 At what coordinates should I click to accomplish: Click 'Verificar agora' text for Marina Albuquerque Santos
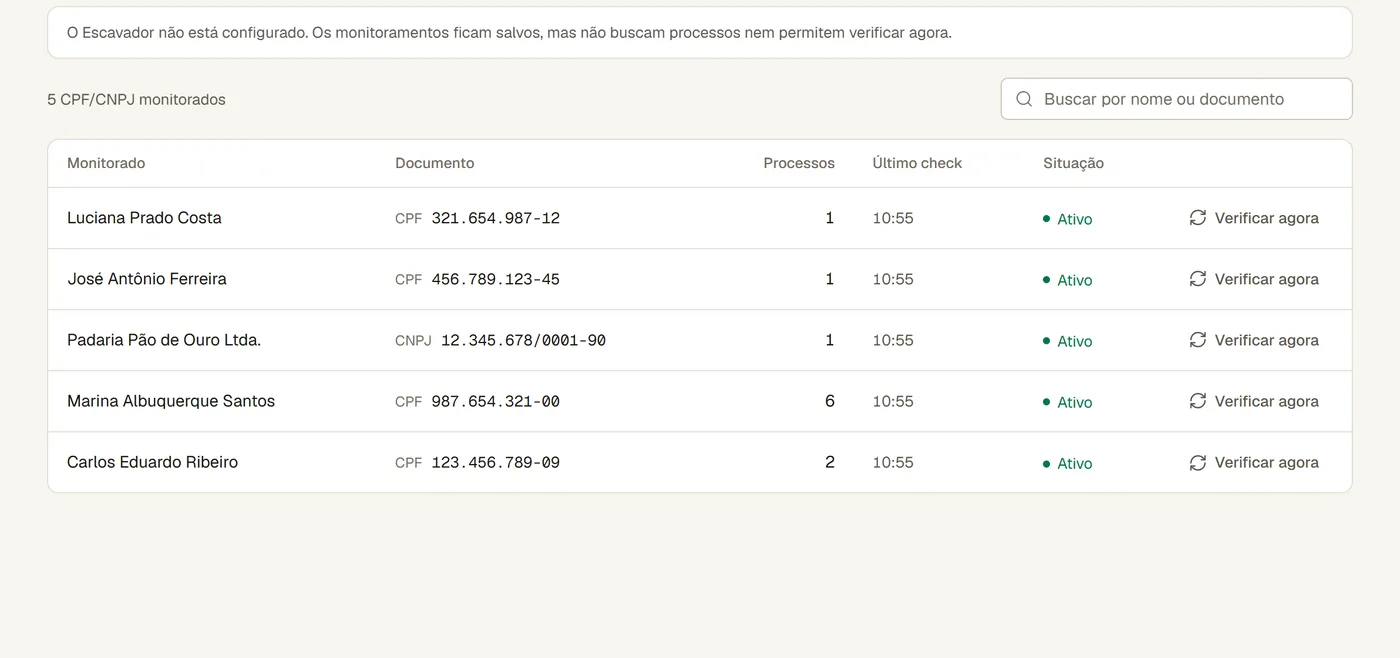[1266, 401]
